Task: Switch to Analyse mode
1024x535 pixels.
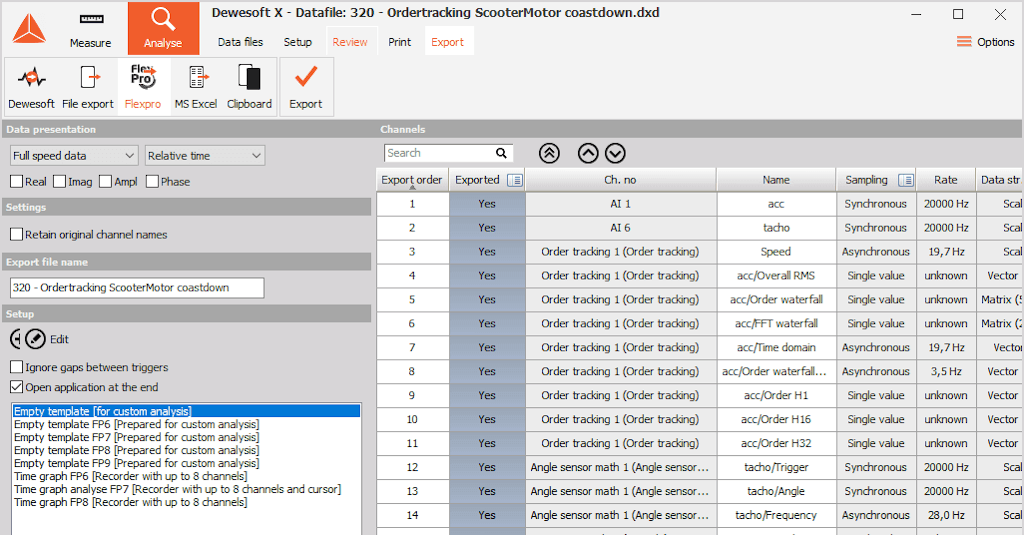Action: [x=163, y=28]
